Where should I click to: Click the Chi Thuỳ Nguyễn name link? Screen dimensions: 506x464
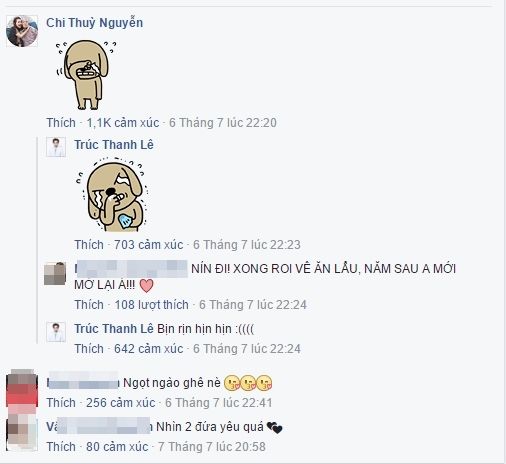(x=94, y=23)
